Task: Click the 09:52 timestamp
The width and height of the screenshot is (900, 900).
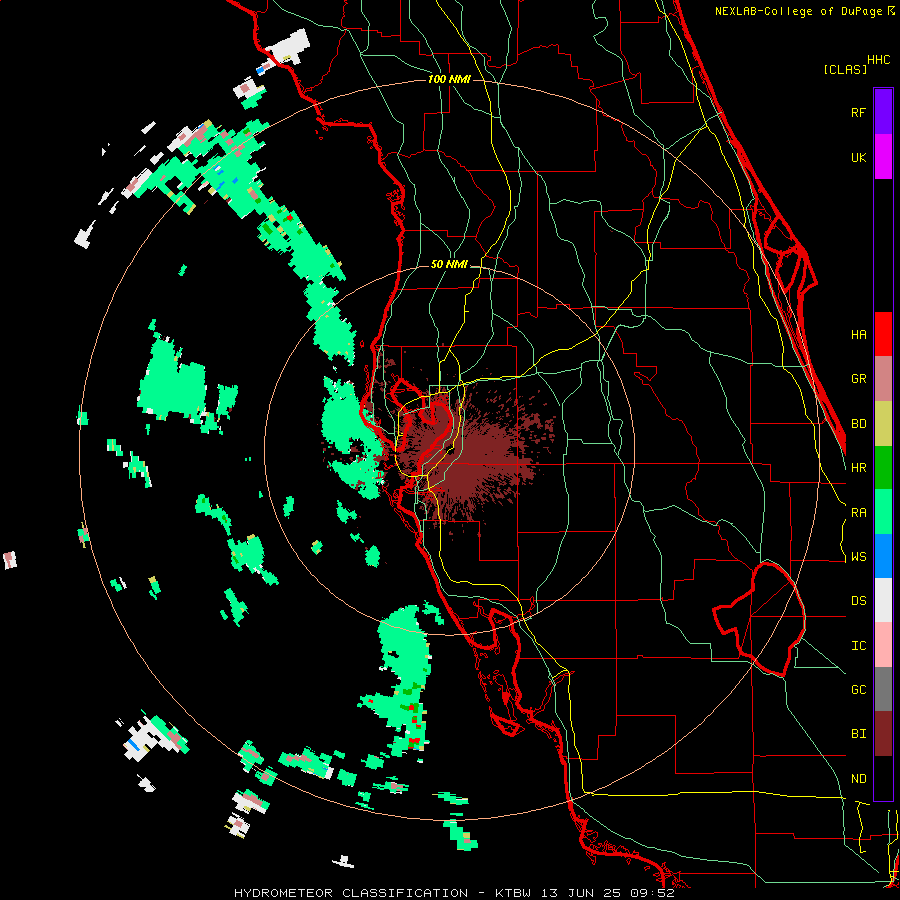Action: tap(655, 893)
